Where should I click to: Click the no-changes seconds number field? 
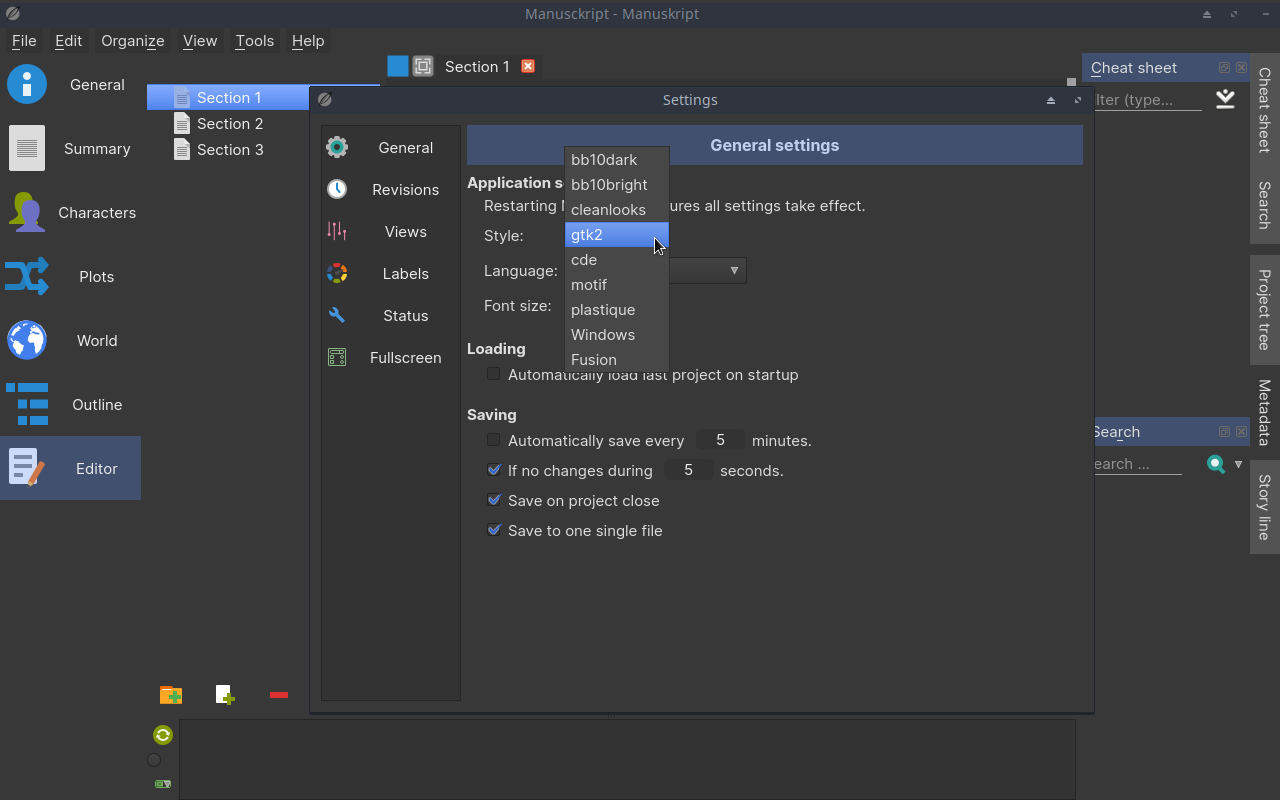[688, 470]
